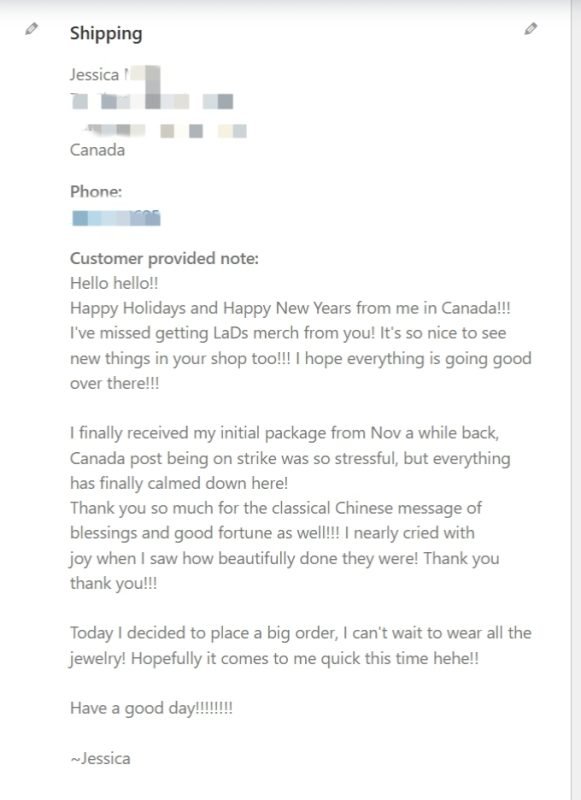The width and height of the screenshot is (581, 800).
Task: Click the Hello hello!! greeting line
Action: point(114,283)
